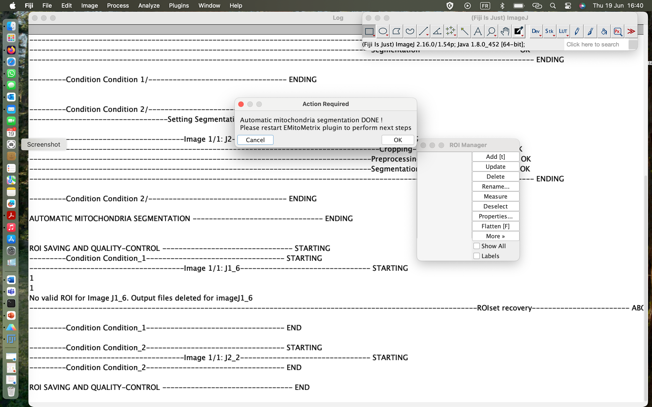652x407 pixels.
Task: Click Flatten [F] in ROI Manager
Action: pyautogui.click(x=495, y=227)
